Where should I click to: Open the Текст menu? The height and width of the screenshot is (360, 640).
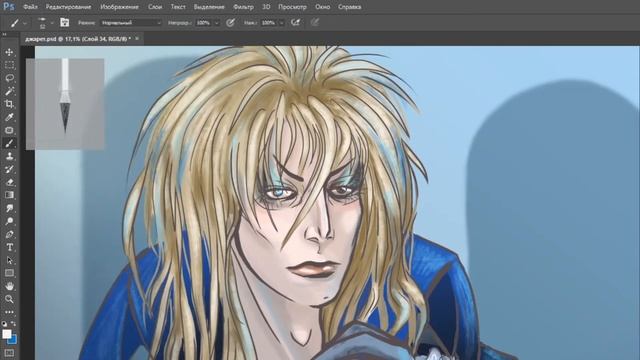pyautogui.click(x=178, y=7)
